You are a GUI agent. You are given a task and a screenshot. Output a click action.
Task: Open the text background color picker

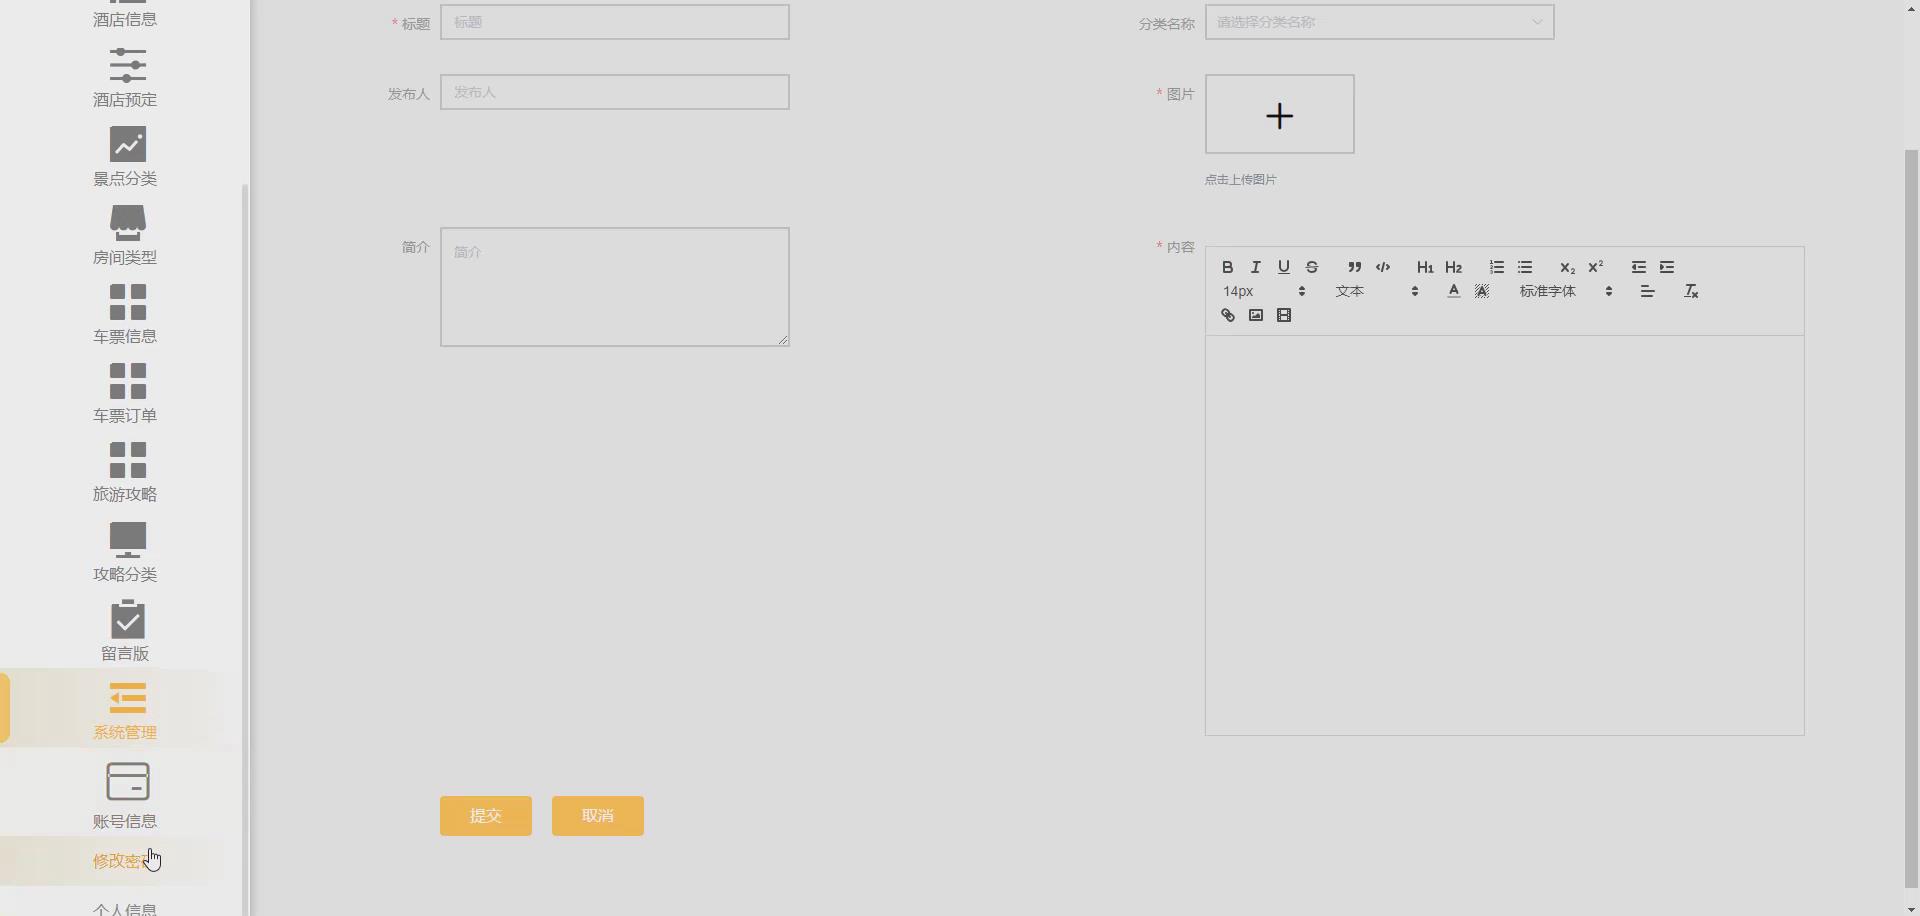(x=1481, y=291)
